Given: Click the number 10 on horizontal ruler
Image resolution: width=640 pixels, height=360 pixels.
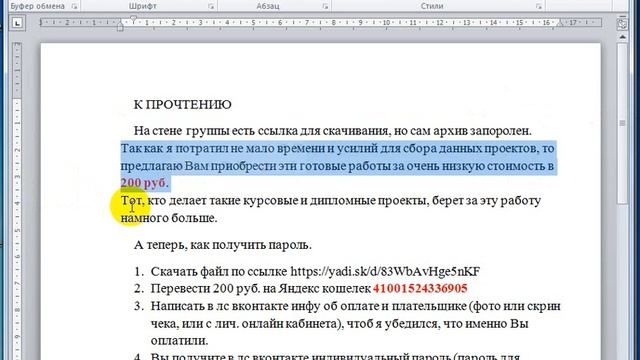Looking at the screenshot, I should 386,23.
